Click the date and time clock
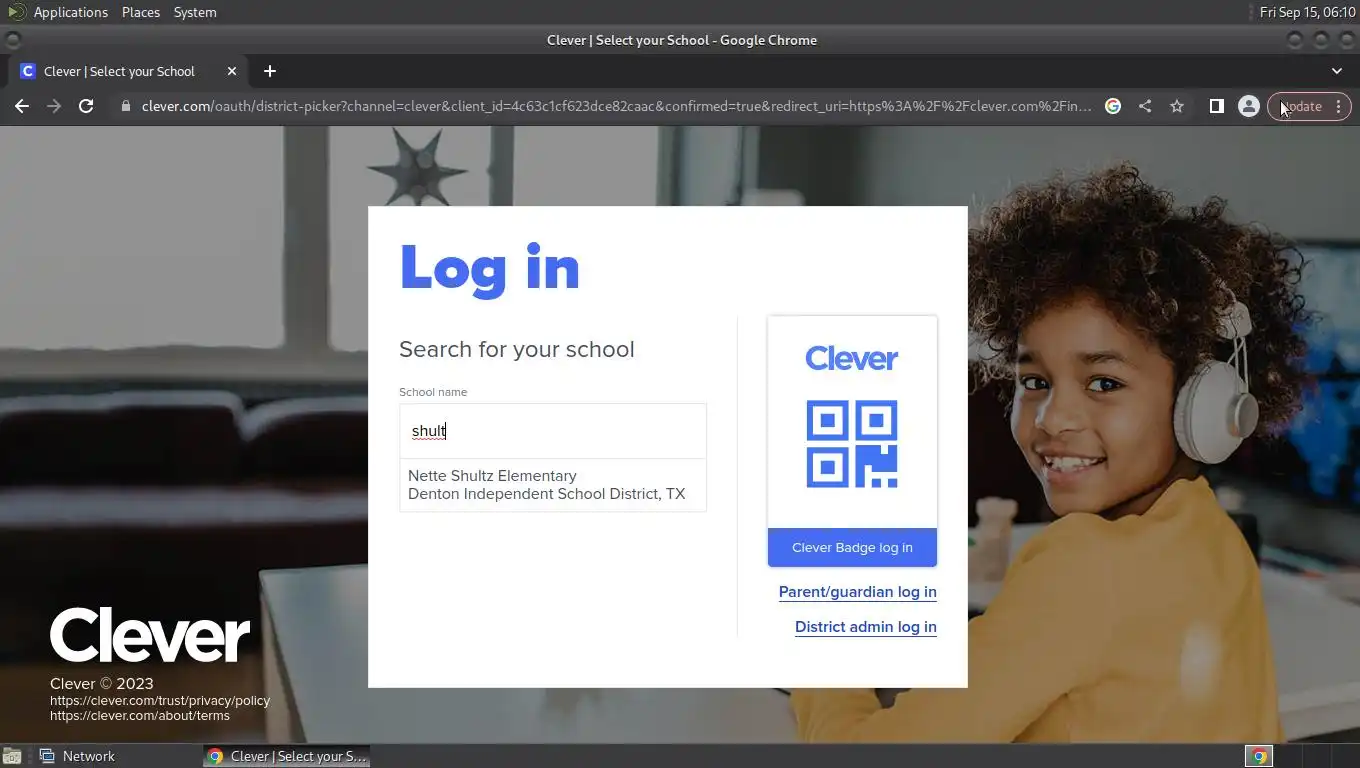Viewport: 1360px width, 768px height. click(1307, 12)
